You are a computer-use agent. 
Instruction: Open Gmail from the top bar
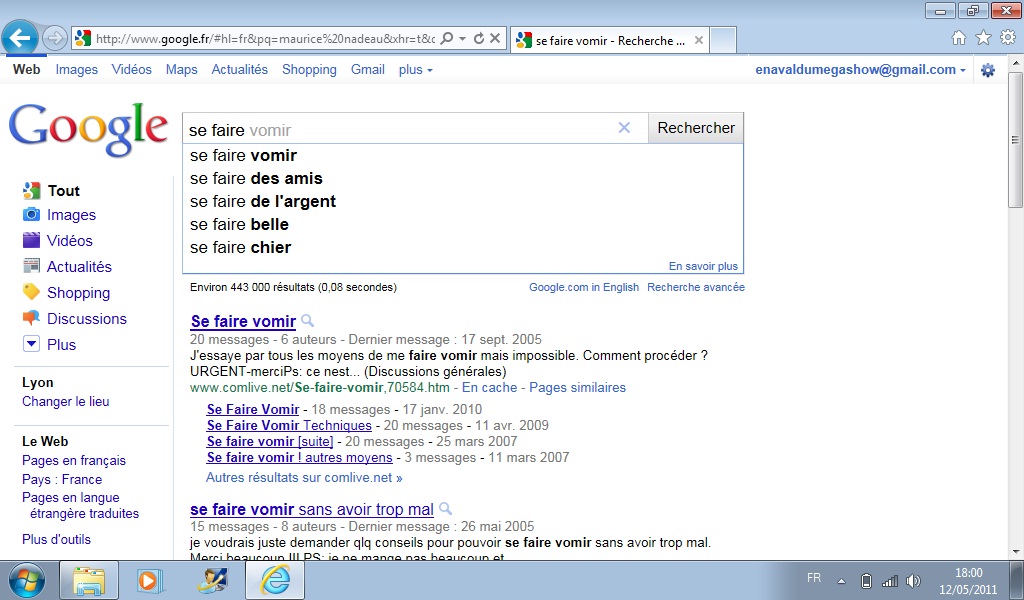[368, 69]
